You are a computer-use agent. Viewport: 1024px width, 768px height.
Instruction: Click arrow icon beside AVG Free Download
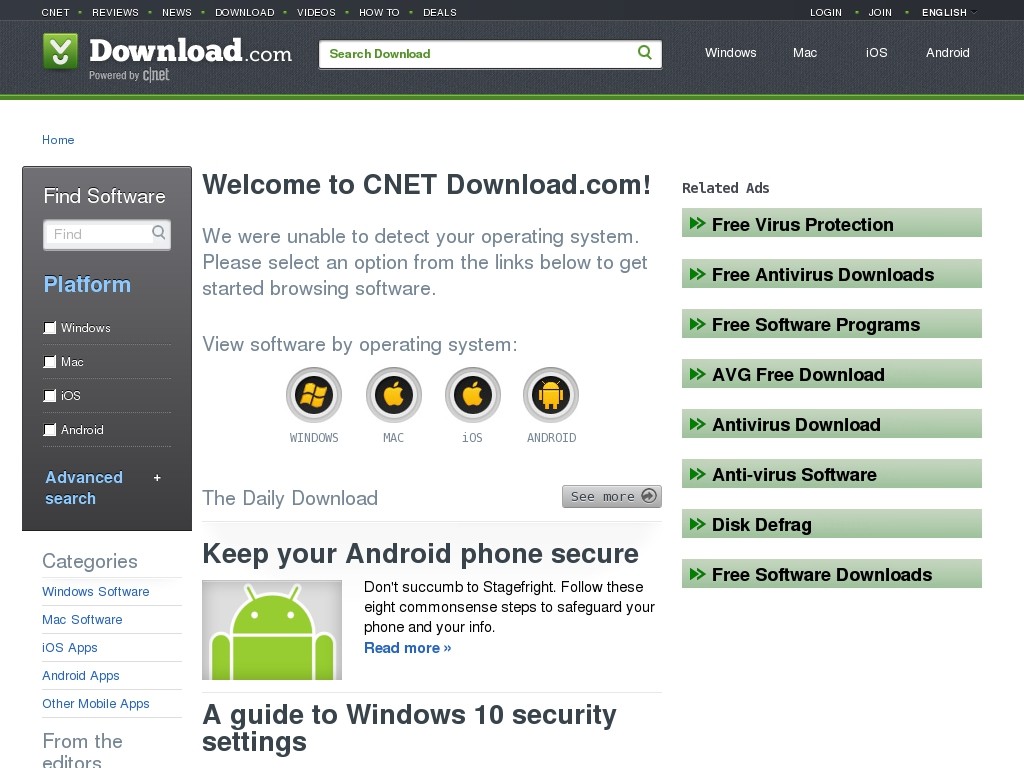pos(697,374)
